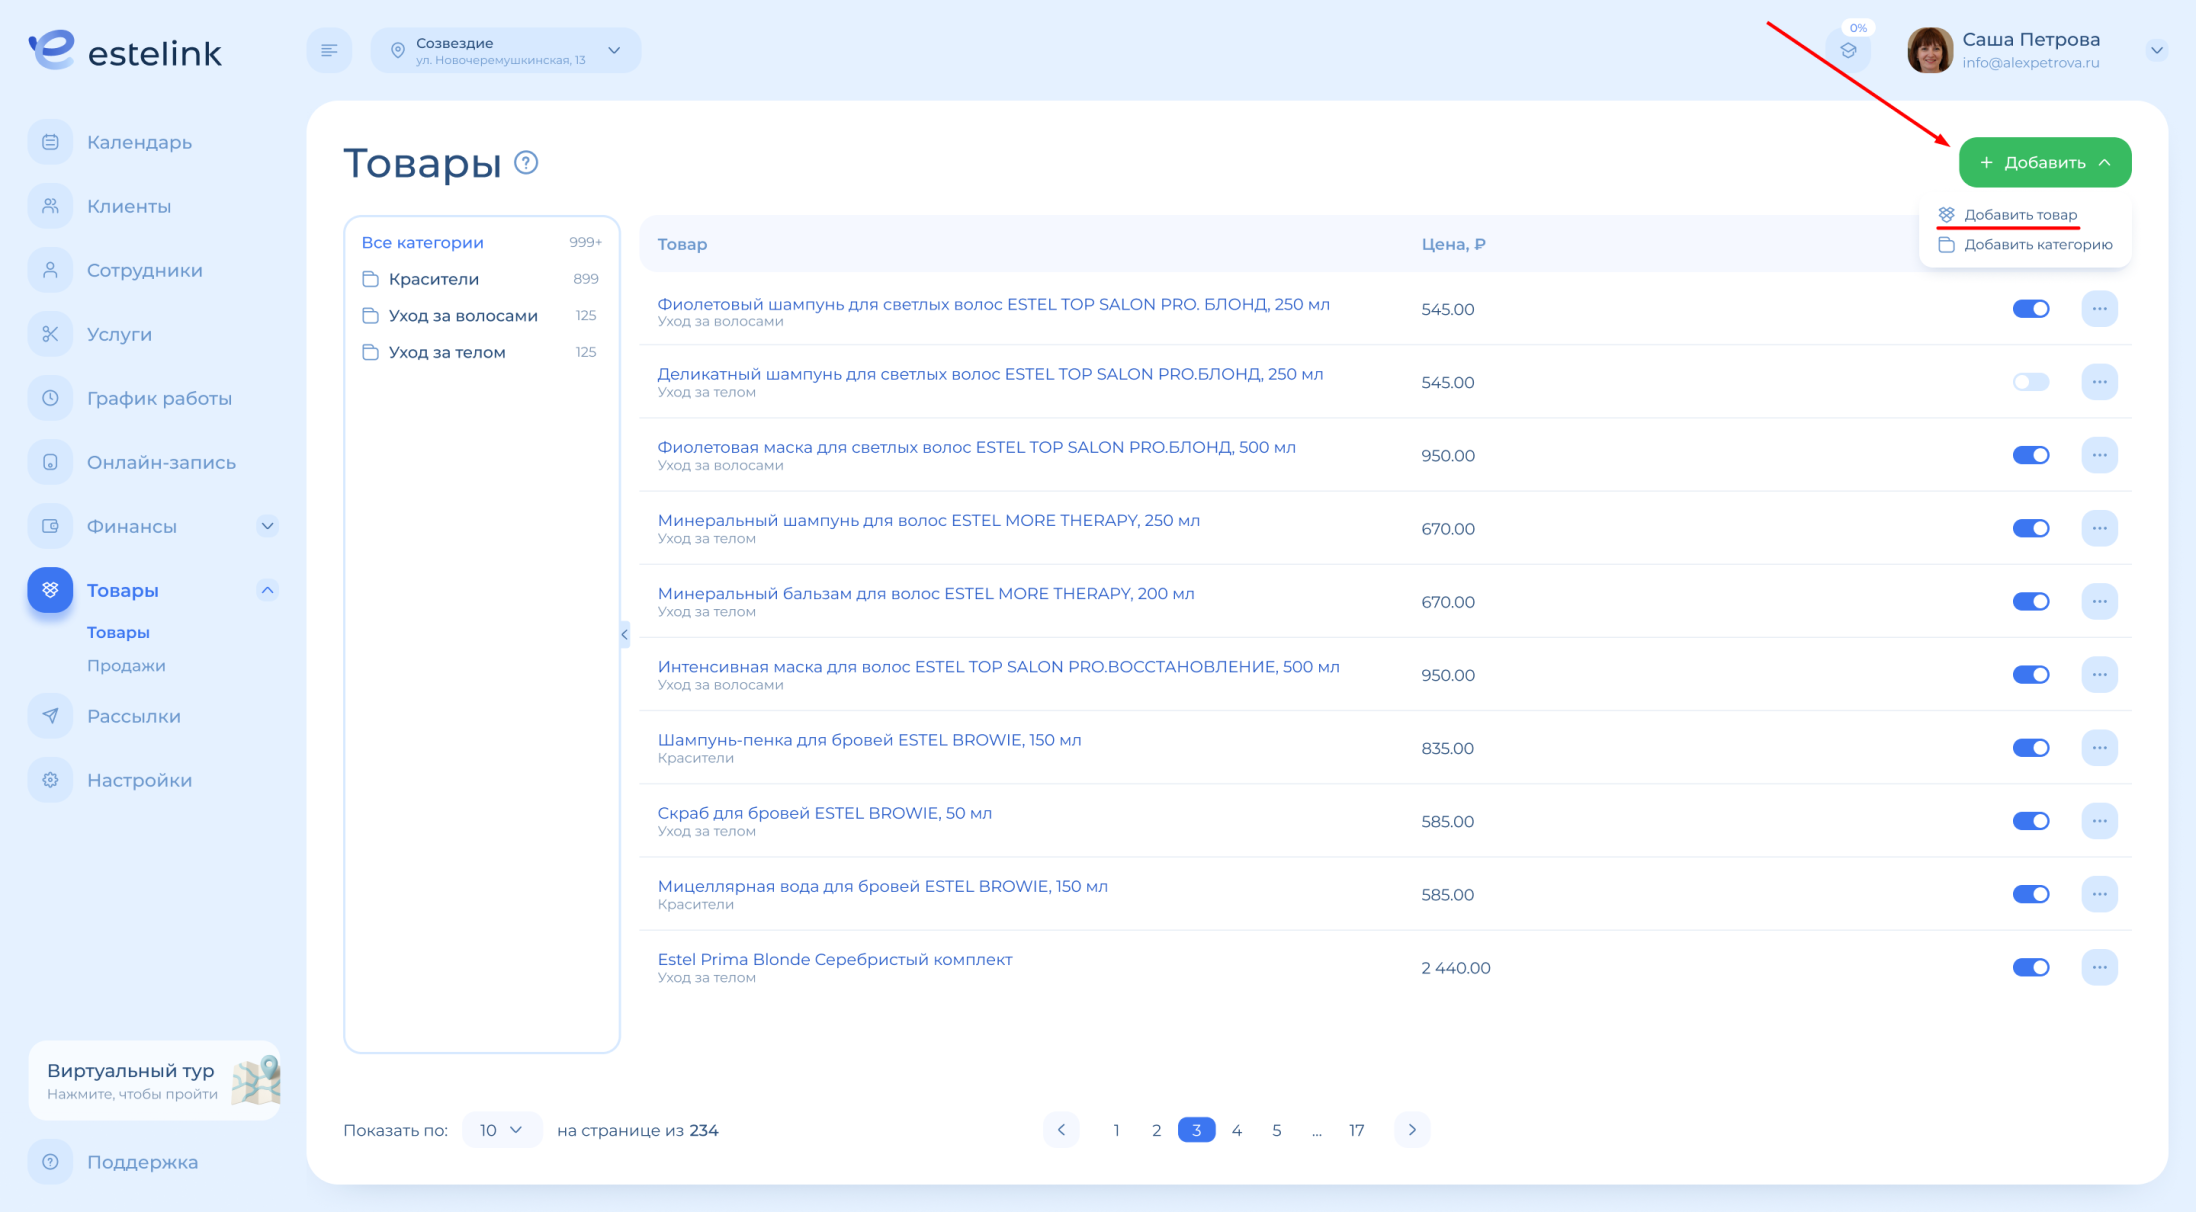Open Сотрудники staff icon in sidebar

pyautogui.click(x=50, y=270)
